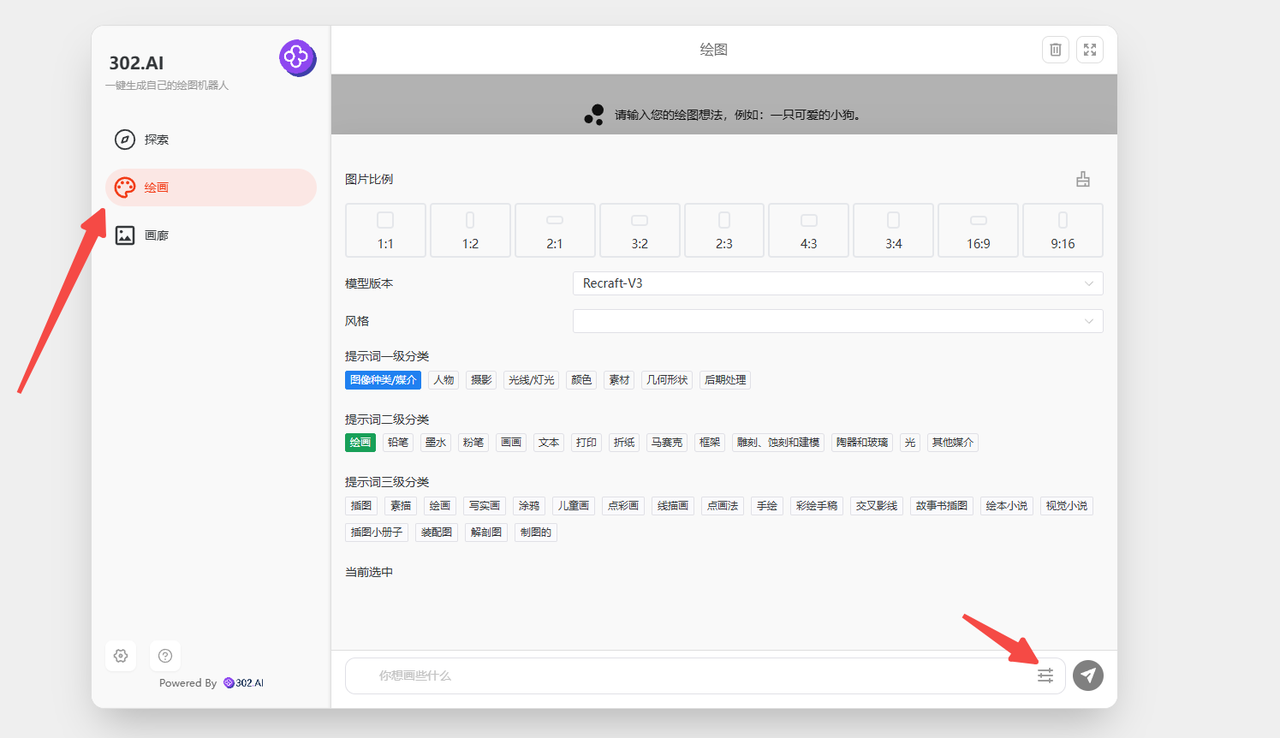Choose the 1:1 image ratio
Screen dimensions: 1280x738
[x=385, y=231]
